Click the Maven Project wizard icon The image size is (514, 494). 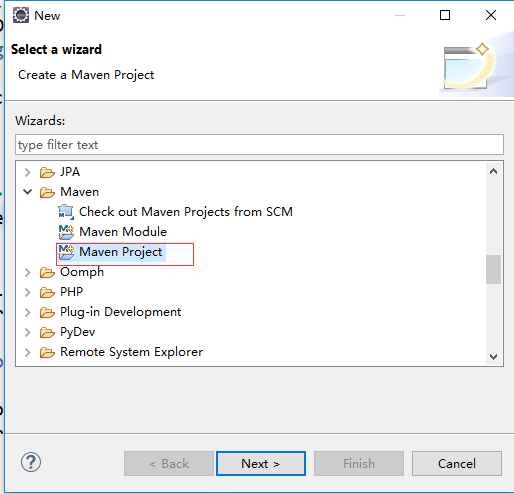(x=66, y=252)
